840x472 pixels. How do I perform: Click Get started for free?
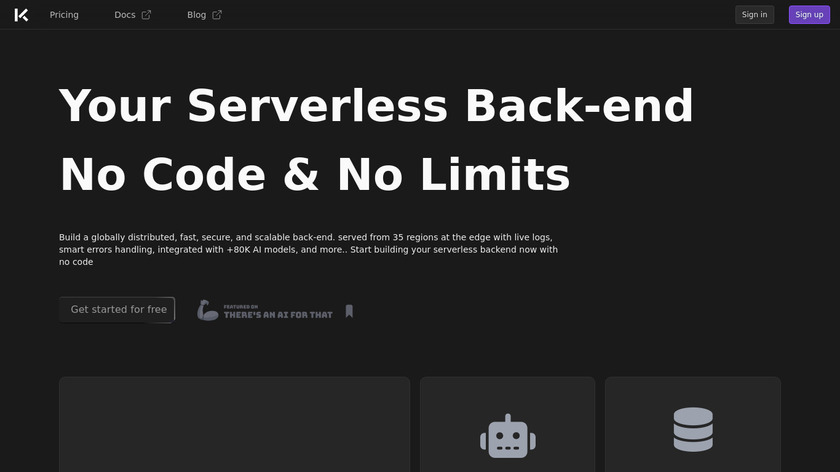pyautogui.click(x=117, y=310)
